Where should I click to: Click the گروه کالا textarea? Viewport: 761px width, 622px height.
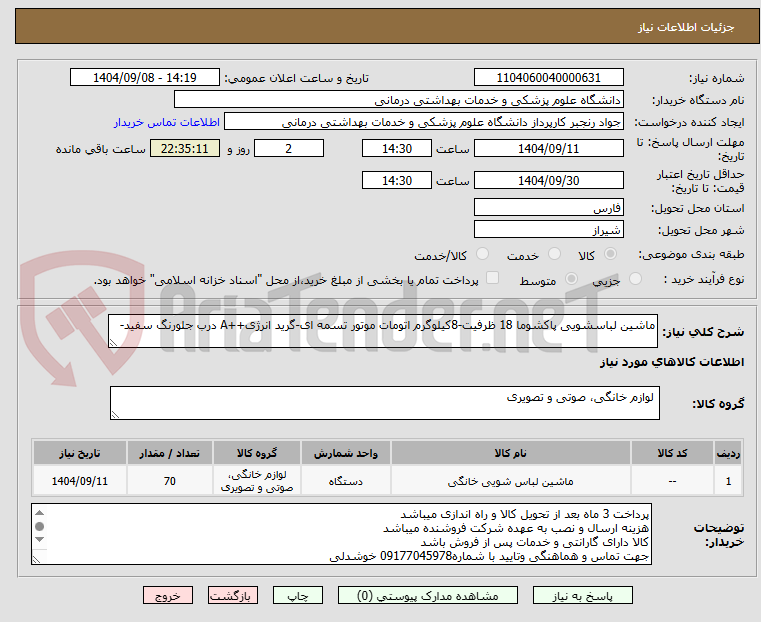384,403
